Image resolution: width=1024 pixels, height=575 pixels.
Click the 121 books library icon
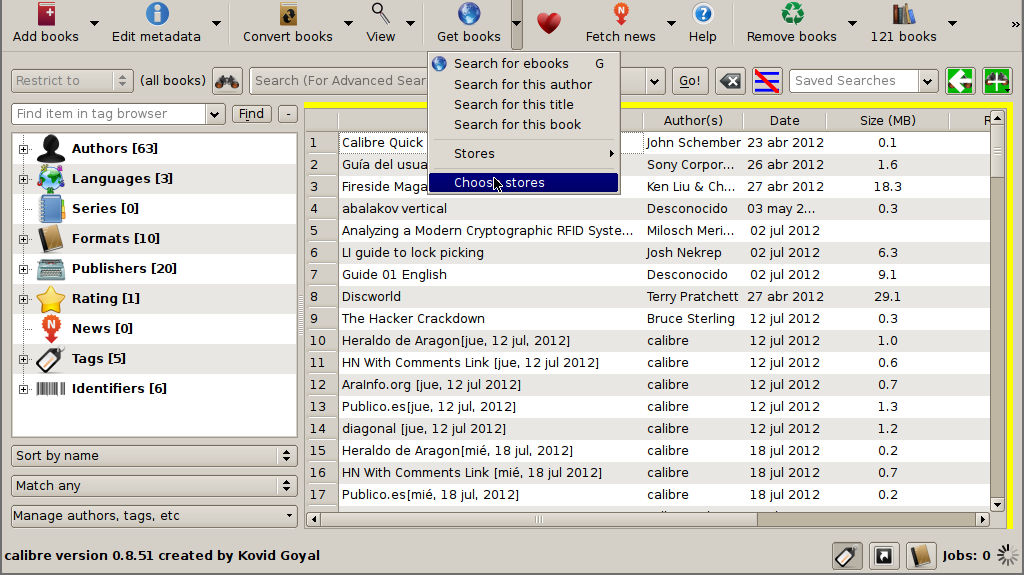click(903, 14)
